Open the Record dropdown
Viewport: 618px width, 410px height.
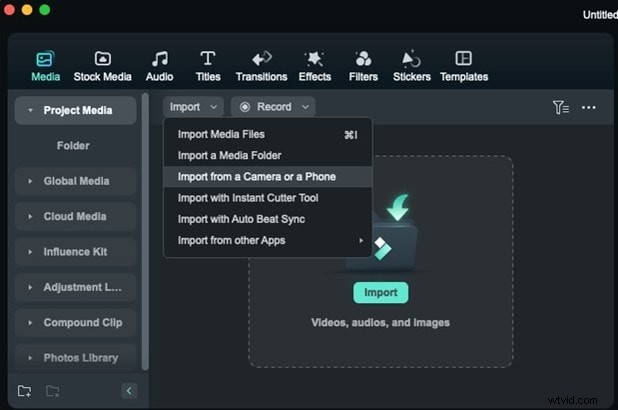(273, 107)
